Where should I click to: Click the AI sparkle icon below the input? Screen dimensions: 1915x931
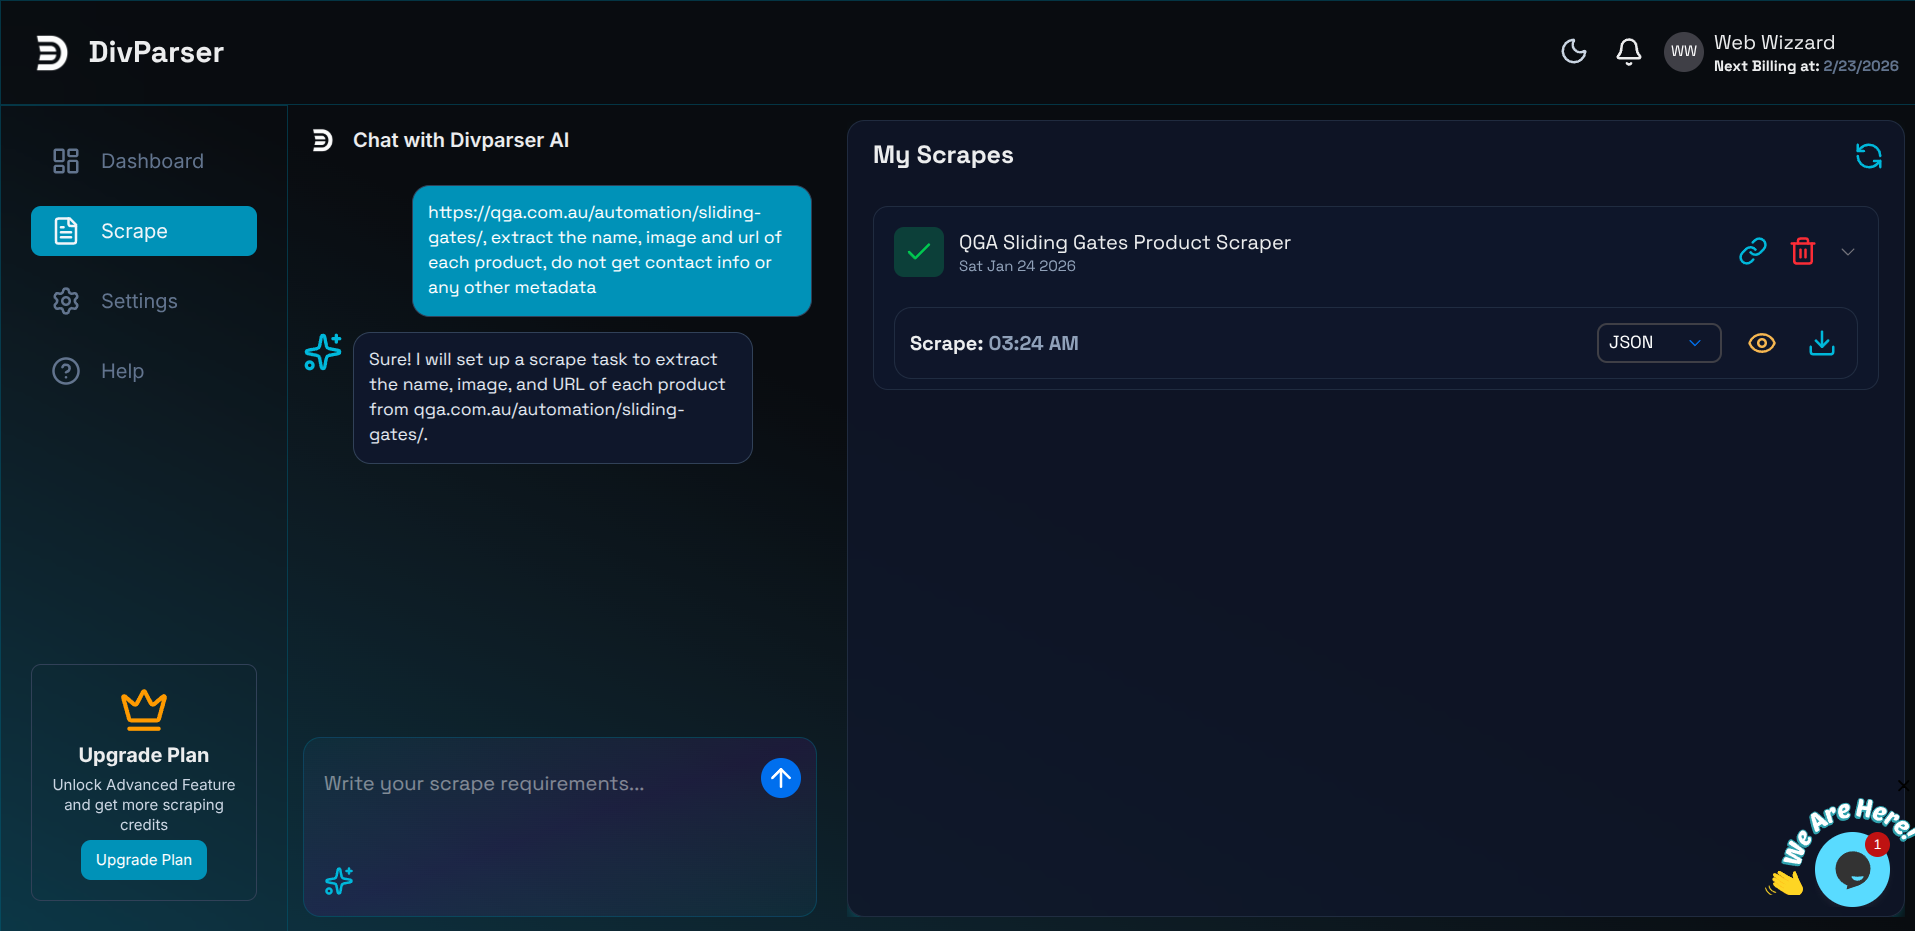click(338, 881)
